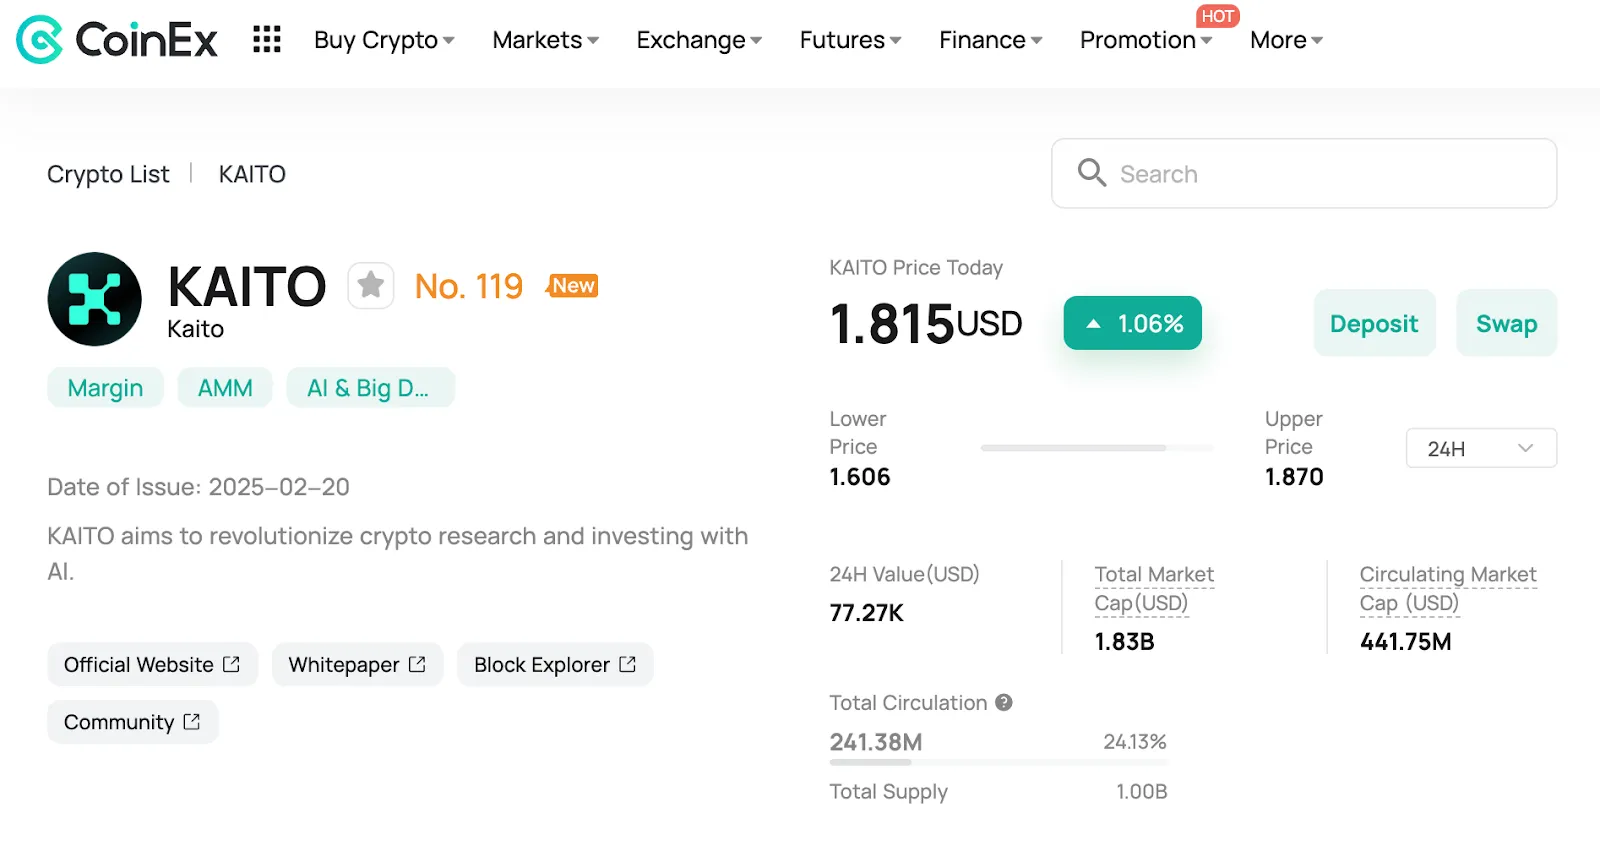Open the Official Website link
The image size is (1600, 857).
point(152,665)
